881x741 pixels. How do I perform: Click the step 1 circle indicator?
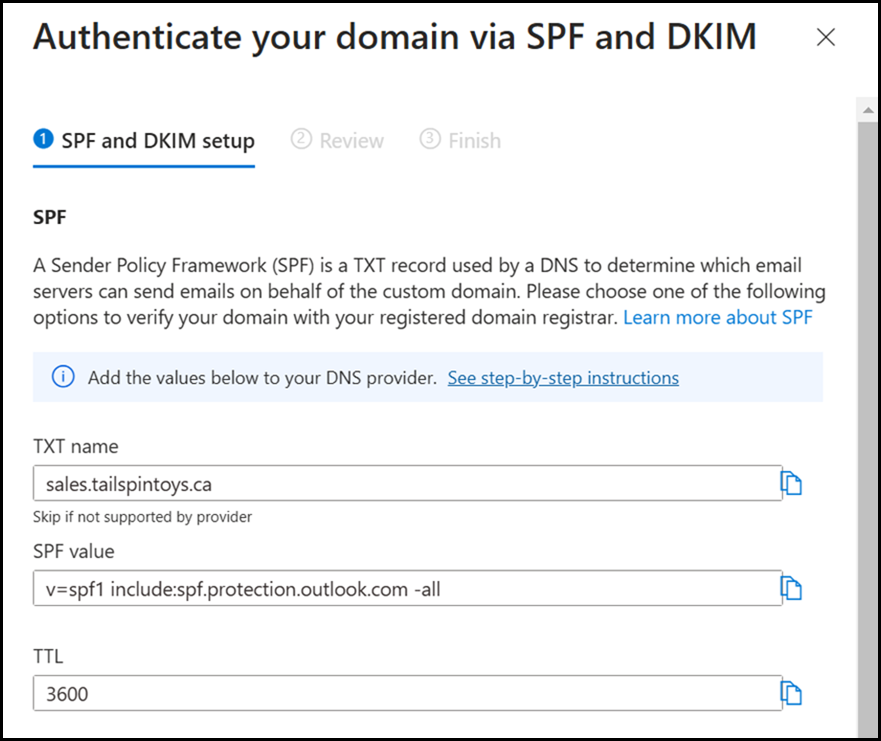[43, 140]
